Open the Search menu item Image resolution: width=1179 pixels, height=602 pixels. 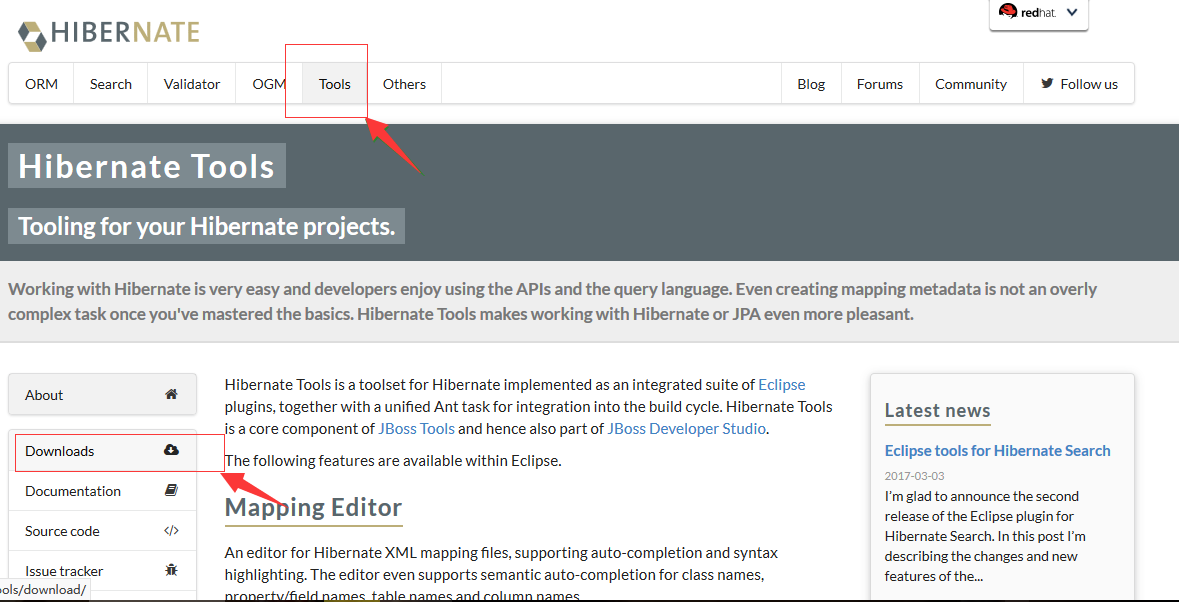pos(111,83)
